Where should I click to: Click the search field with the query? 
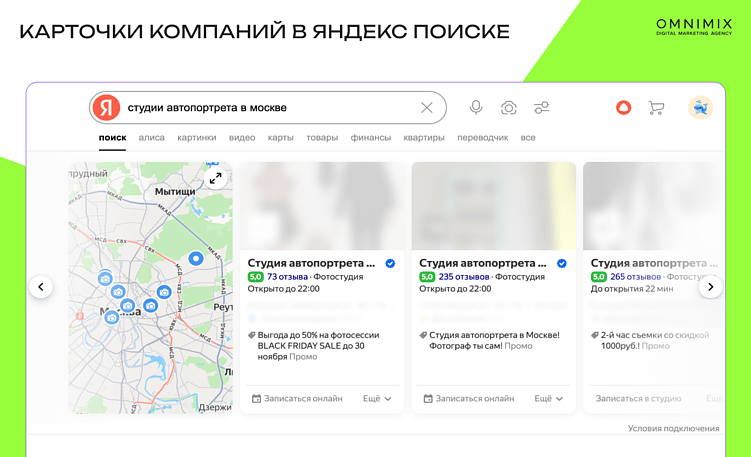point(268,107)
